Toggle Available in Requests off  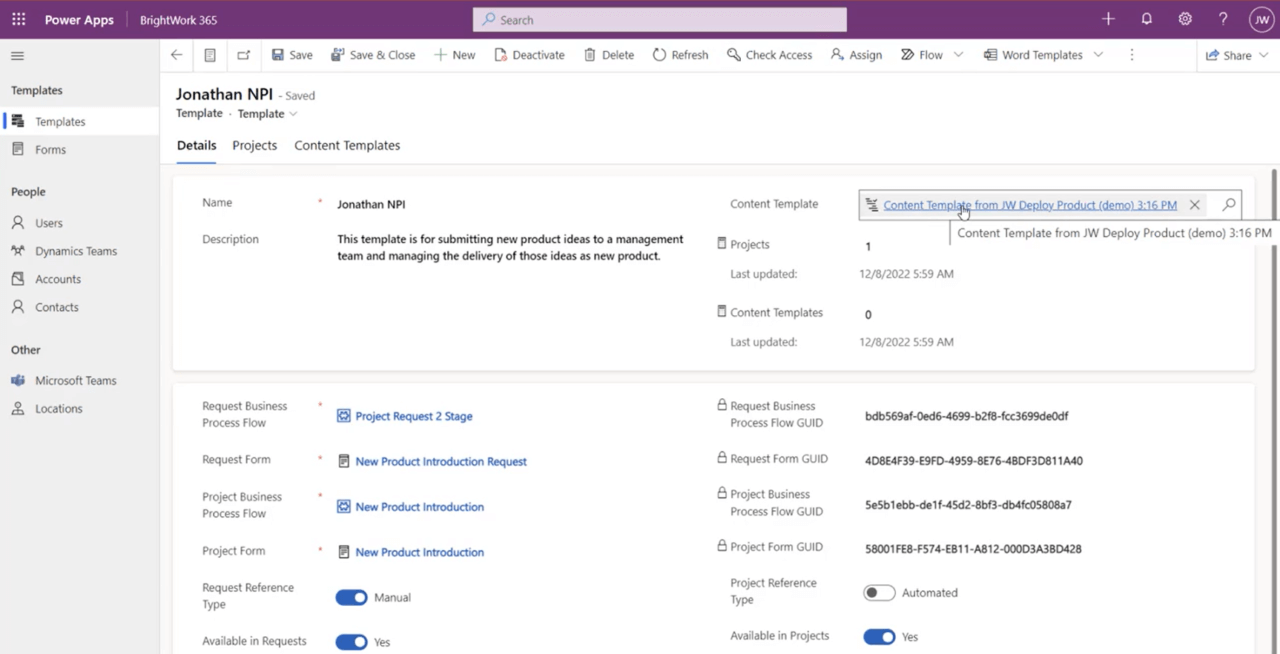351,641
